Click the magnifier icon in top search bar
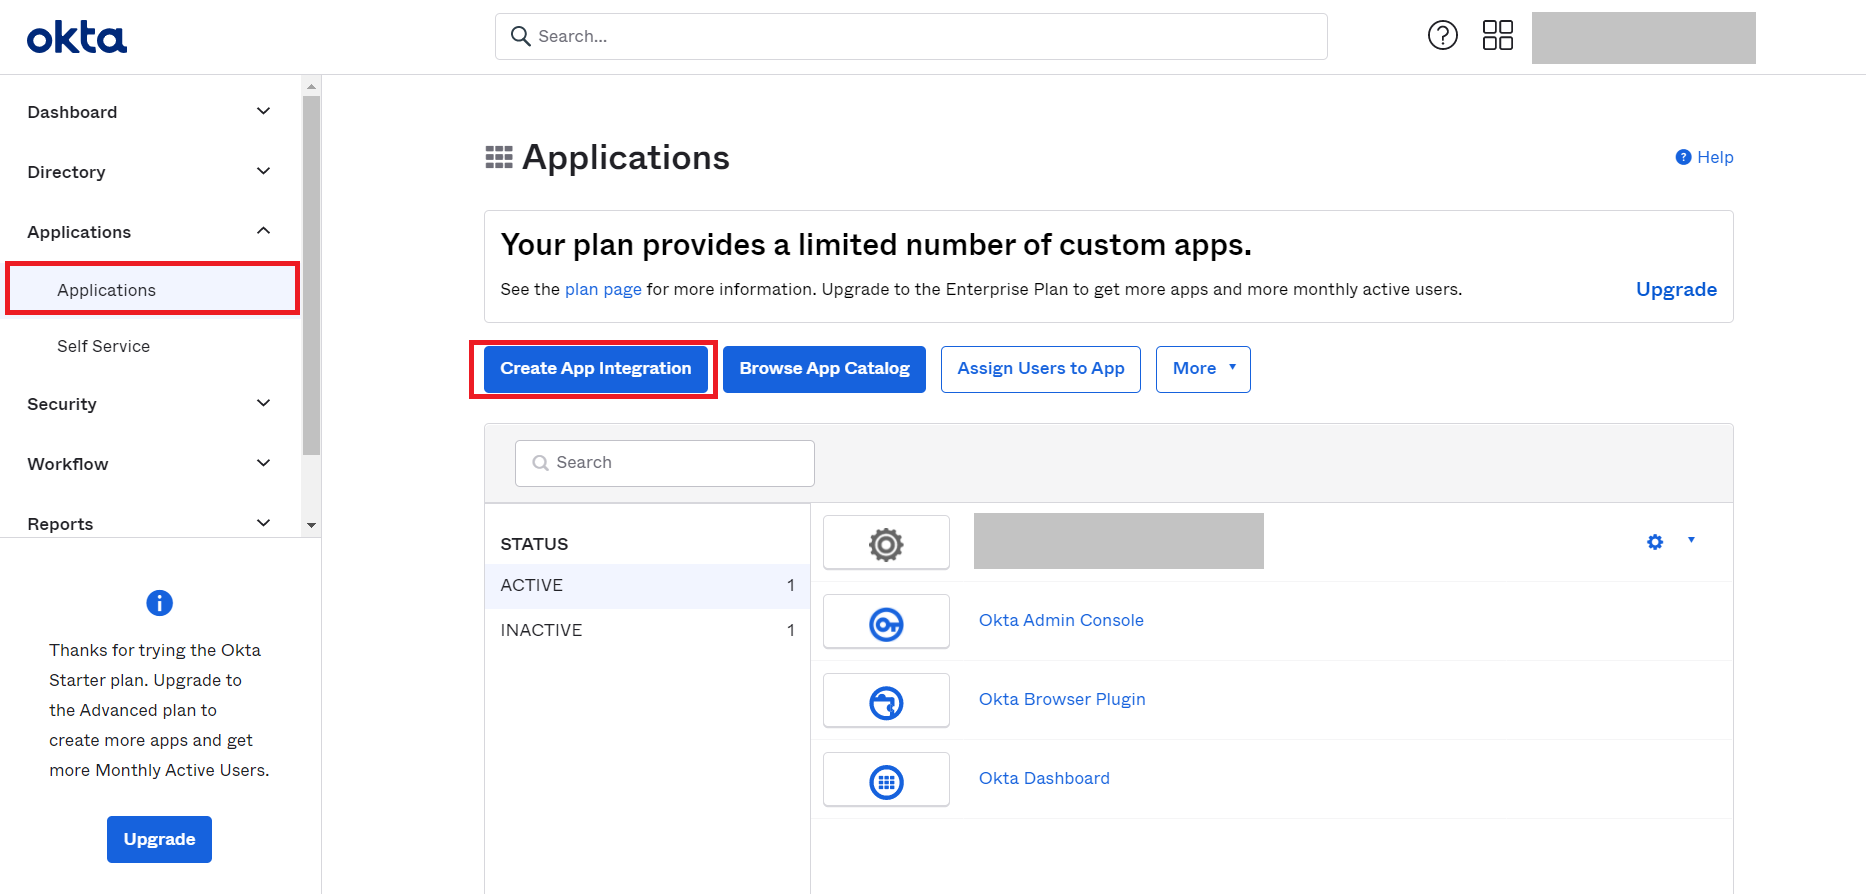The image size is (1866, 894). (x=520, y=36)
